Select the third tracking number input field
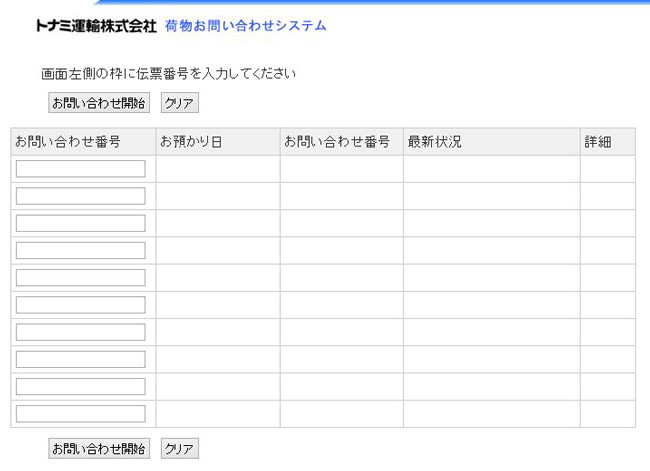650x471 pixels. (81, 223)
